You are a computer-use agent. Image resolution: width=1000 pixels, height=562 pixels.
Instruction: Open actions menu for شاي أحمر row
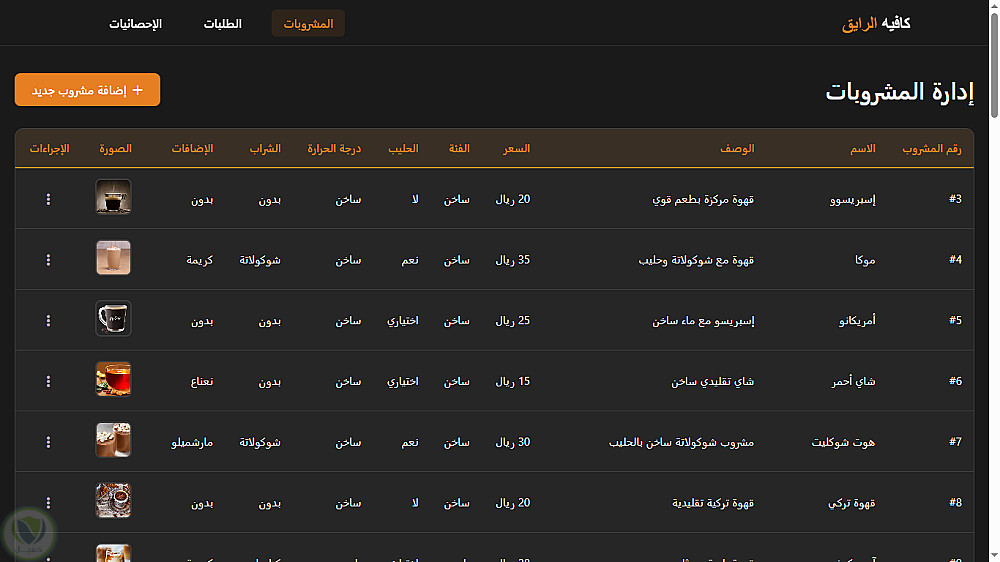48,381
